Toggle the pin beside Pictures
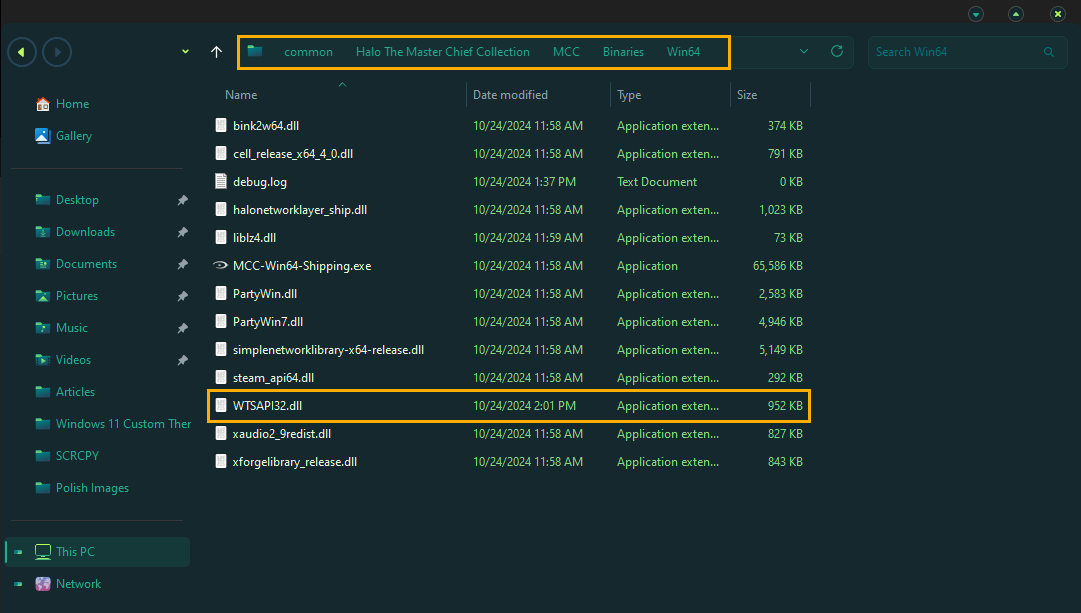The height and width of the screenshot is (613, 1081). (183, 296)
